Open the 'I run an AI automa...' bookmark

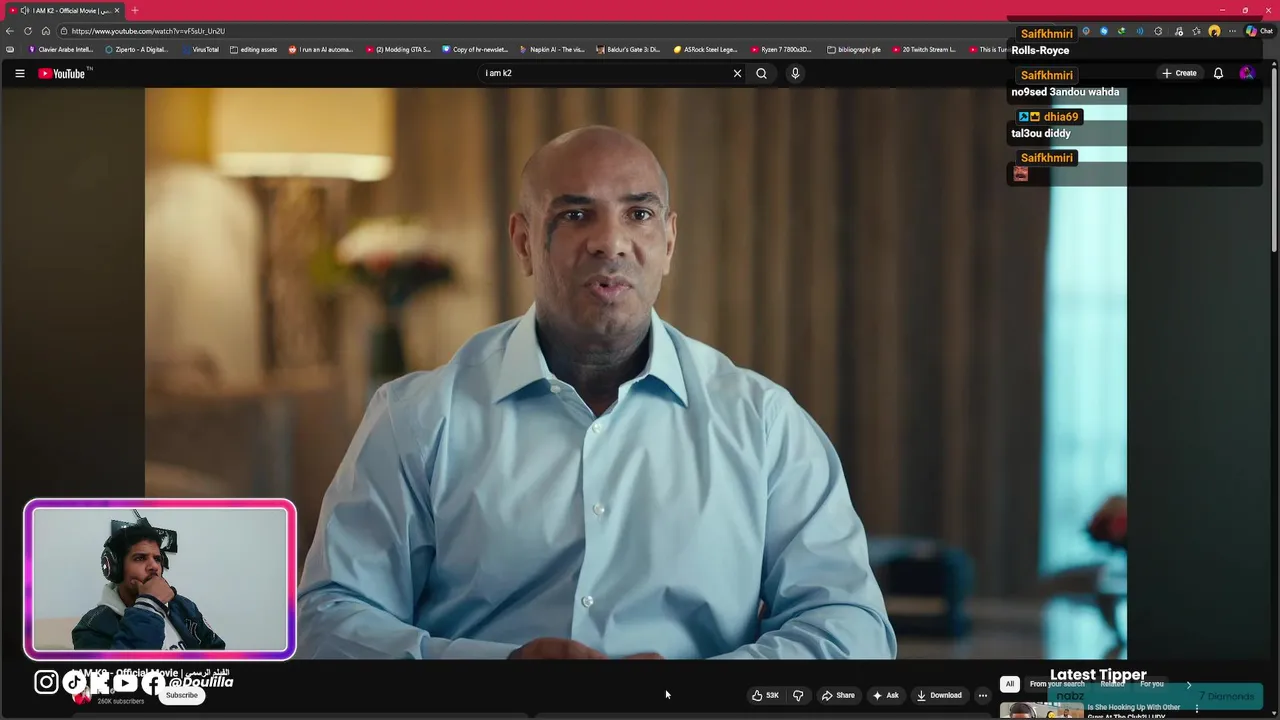point(321,49)
